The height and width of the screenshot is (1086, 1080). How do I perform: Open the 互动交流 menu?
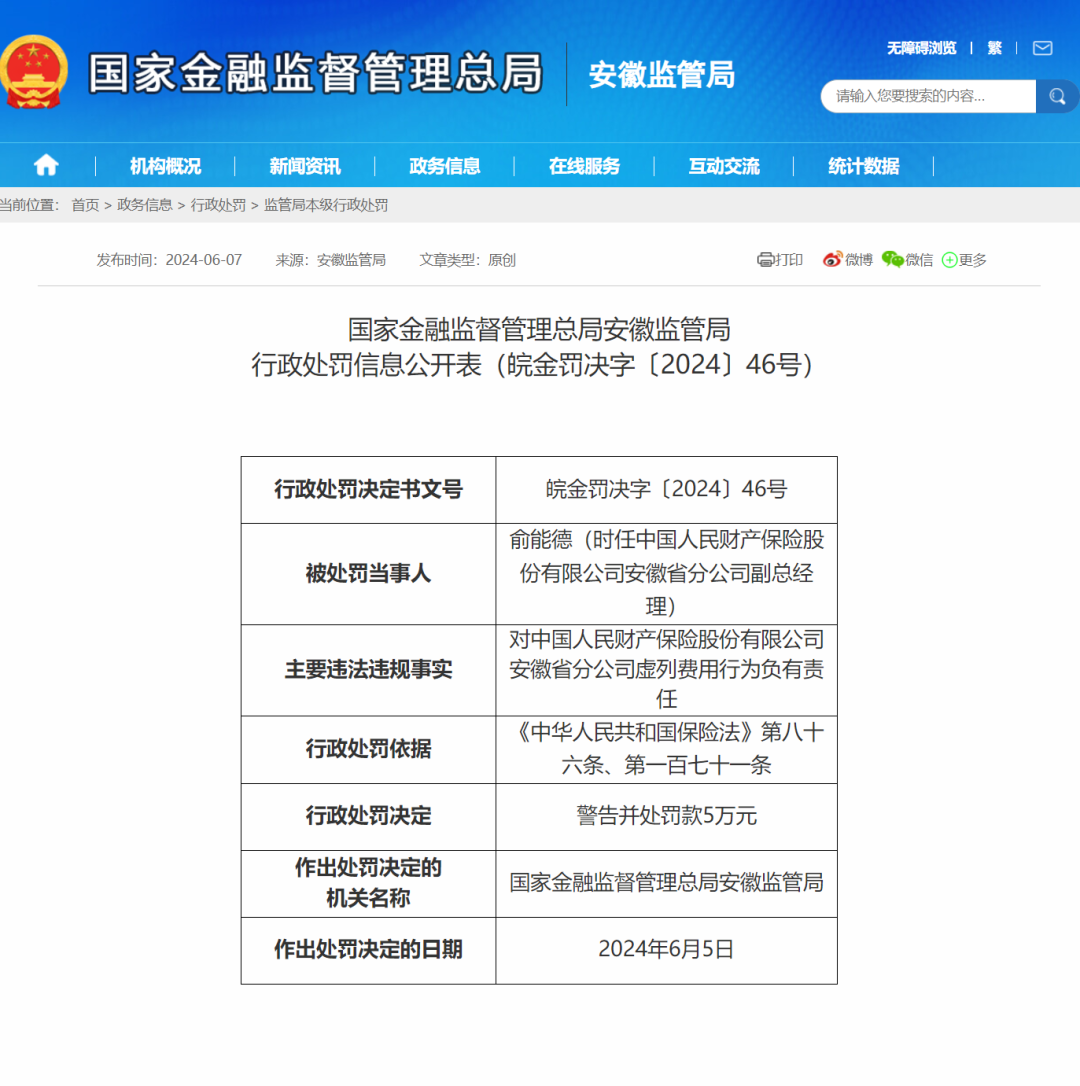(x=724, y=166)
